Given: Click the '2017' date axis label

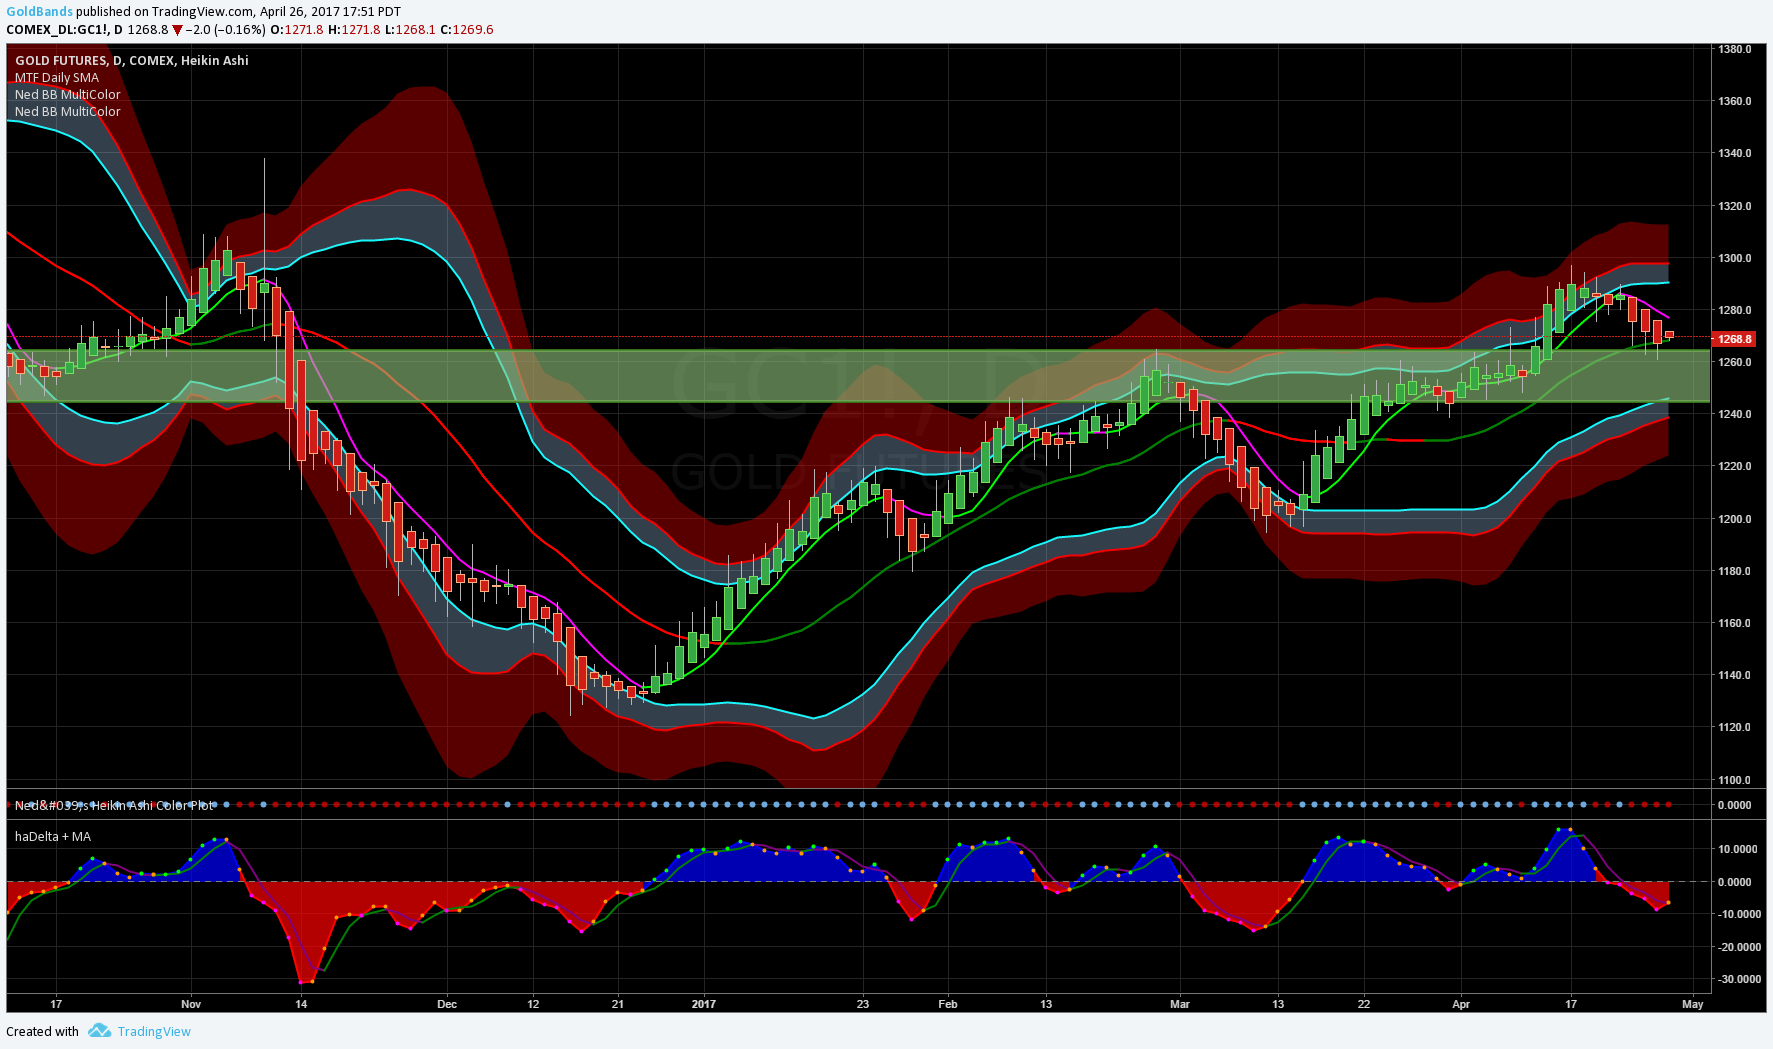Looking at the screenshot, I should [704, 1004].
